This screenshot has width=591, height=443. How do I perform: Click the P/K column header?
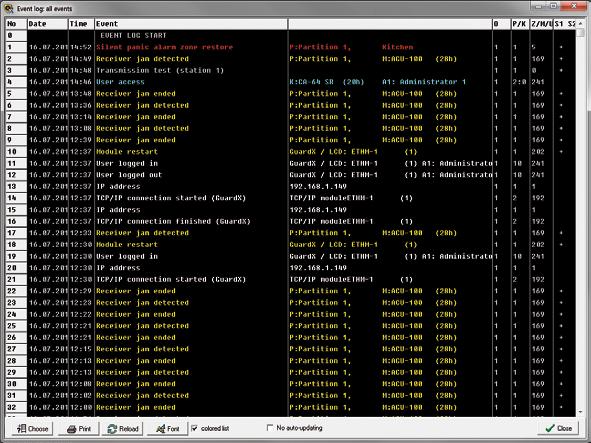click(x=520, y=24)
